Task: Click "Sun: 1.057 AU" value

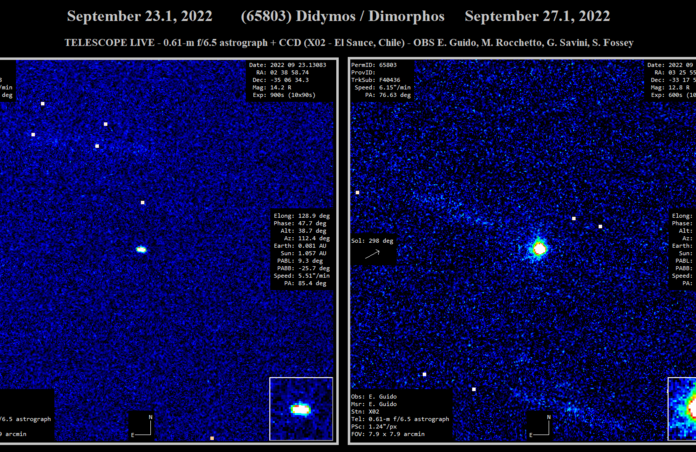Action: 303,253
